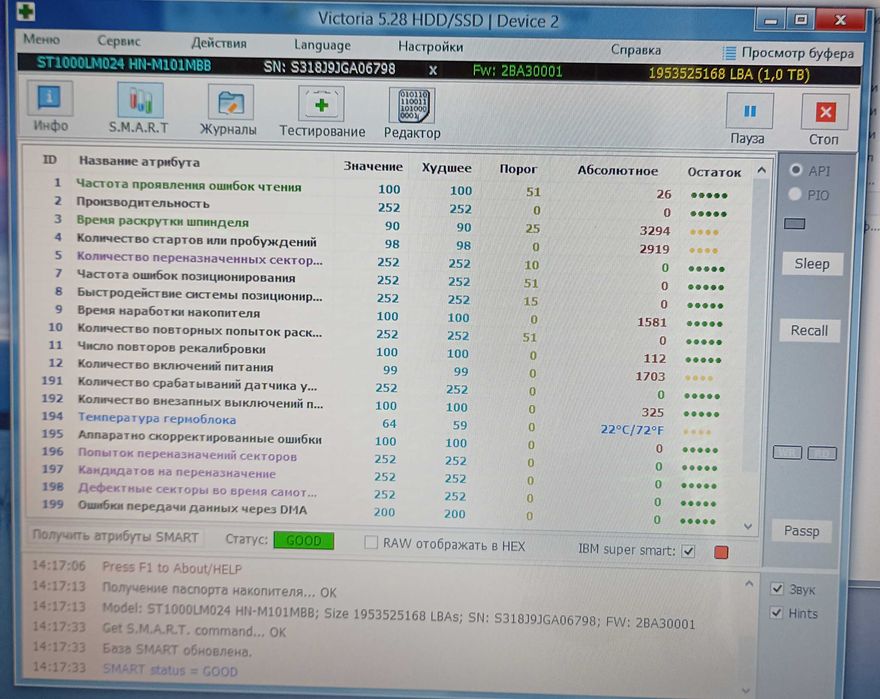Toggle the Hints checkbox
The height and width of the screenshot is (699, 880).
[x=776, y=613]
